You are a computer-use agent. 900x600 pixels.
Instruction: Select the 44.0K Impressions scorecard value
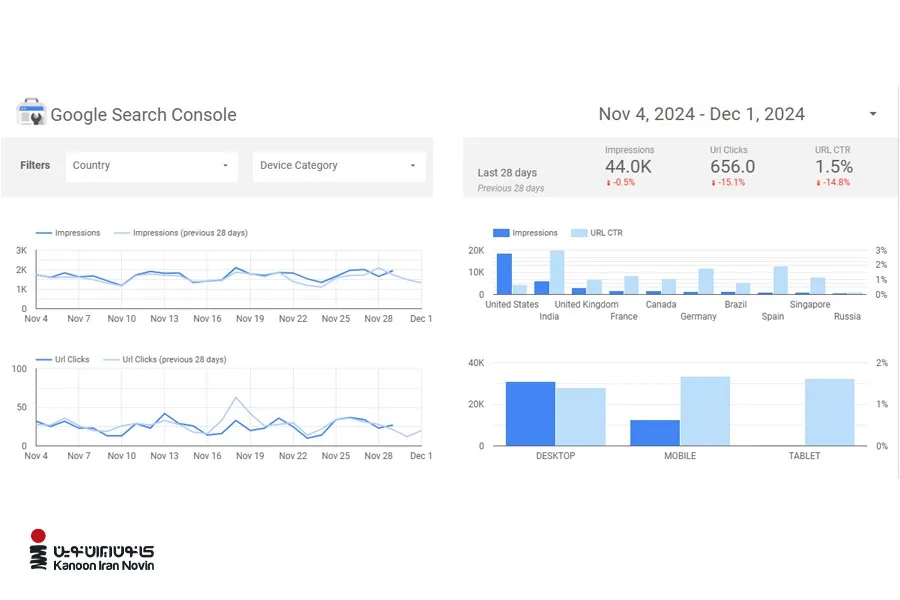(628, 167)
